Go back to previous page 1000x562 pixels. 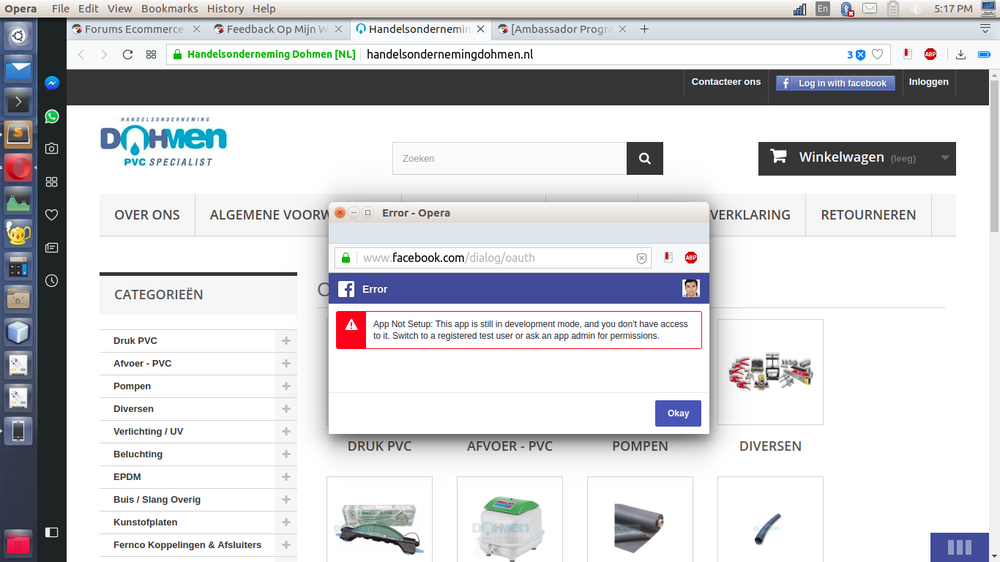[82, 54]
